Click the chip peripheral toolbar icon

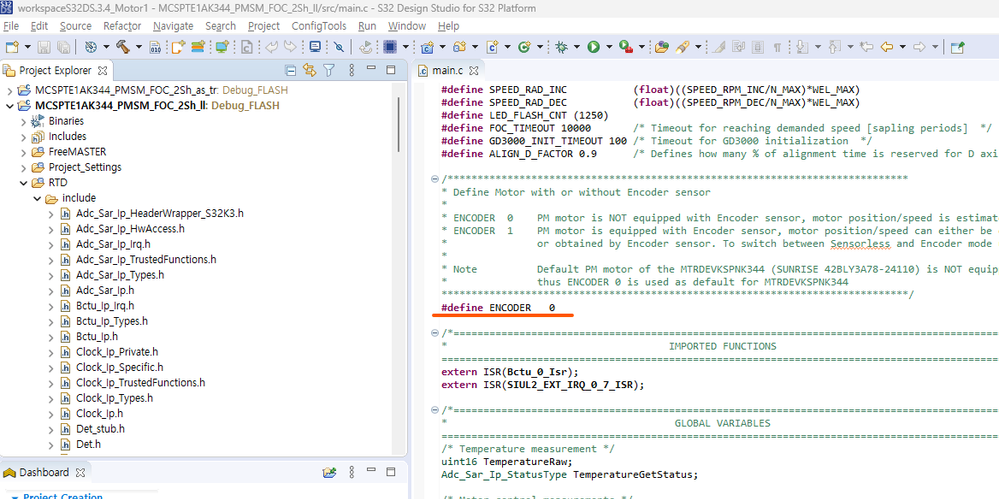(x=390, y=47)
